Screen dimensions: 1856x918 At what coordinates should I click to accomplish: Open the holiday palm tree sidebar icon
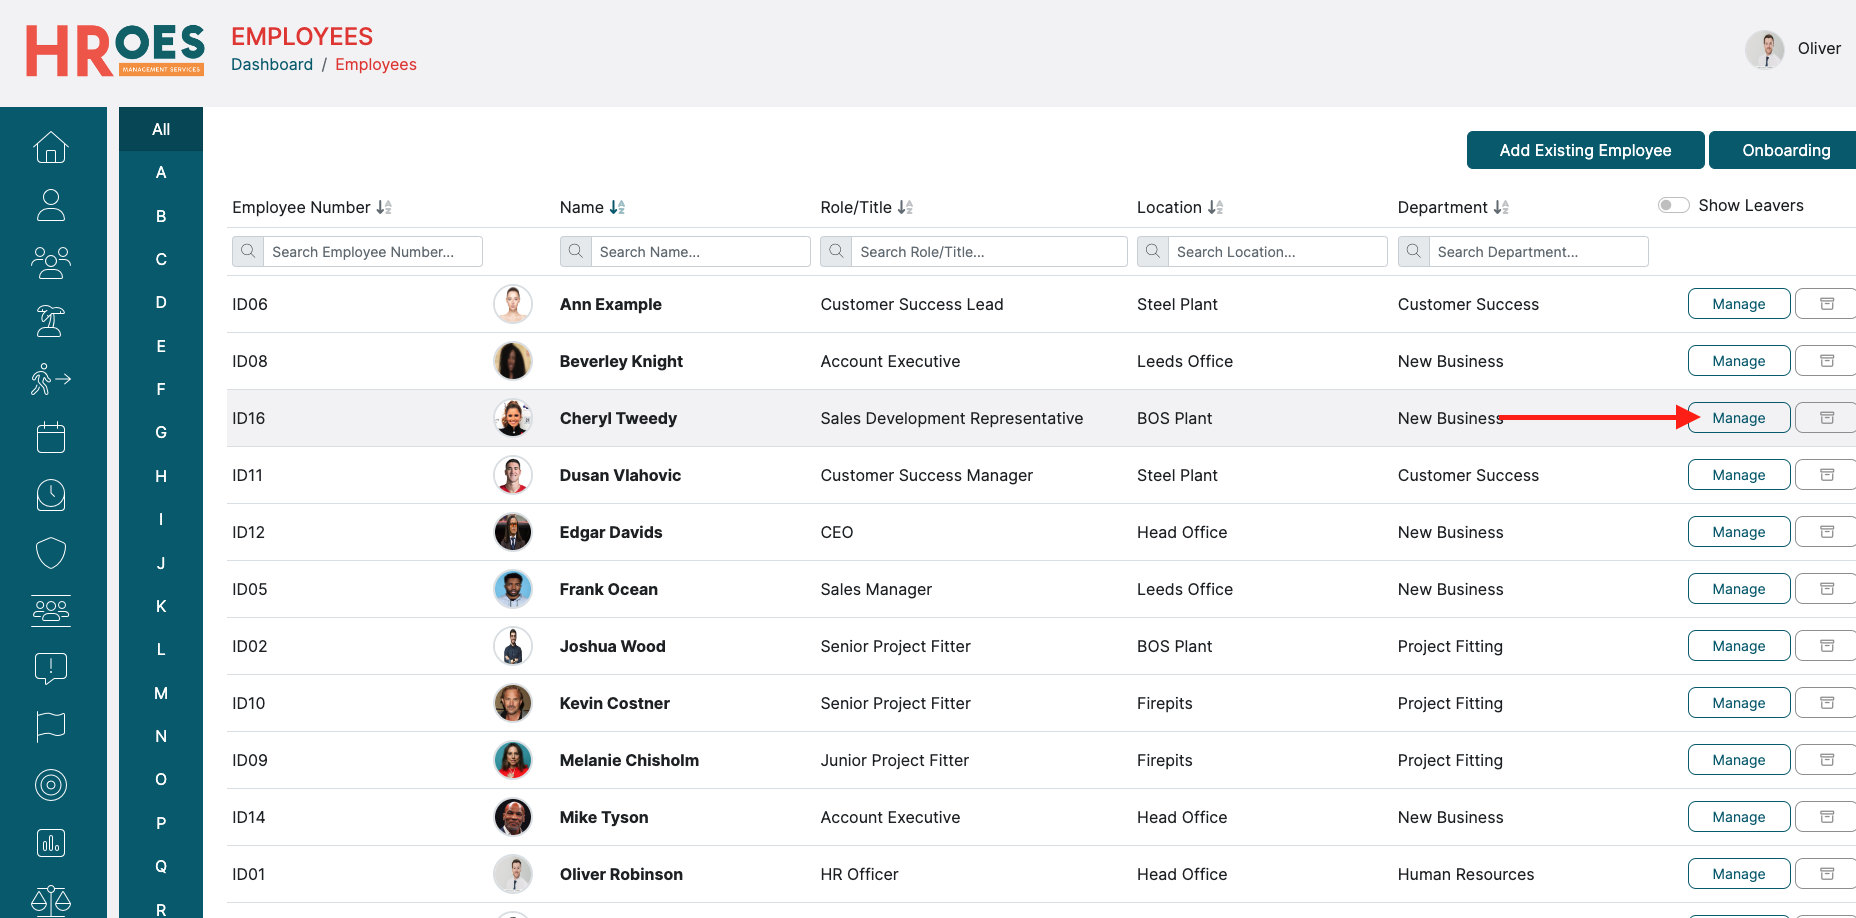51,321
